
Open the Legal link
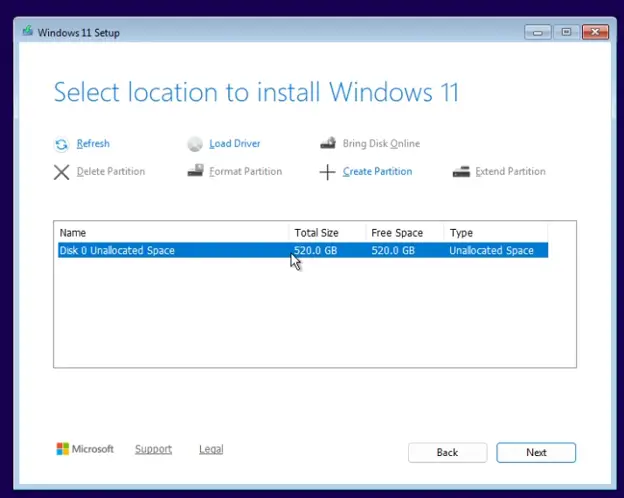pyautogui.click(x=211, y=449)
